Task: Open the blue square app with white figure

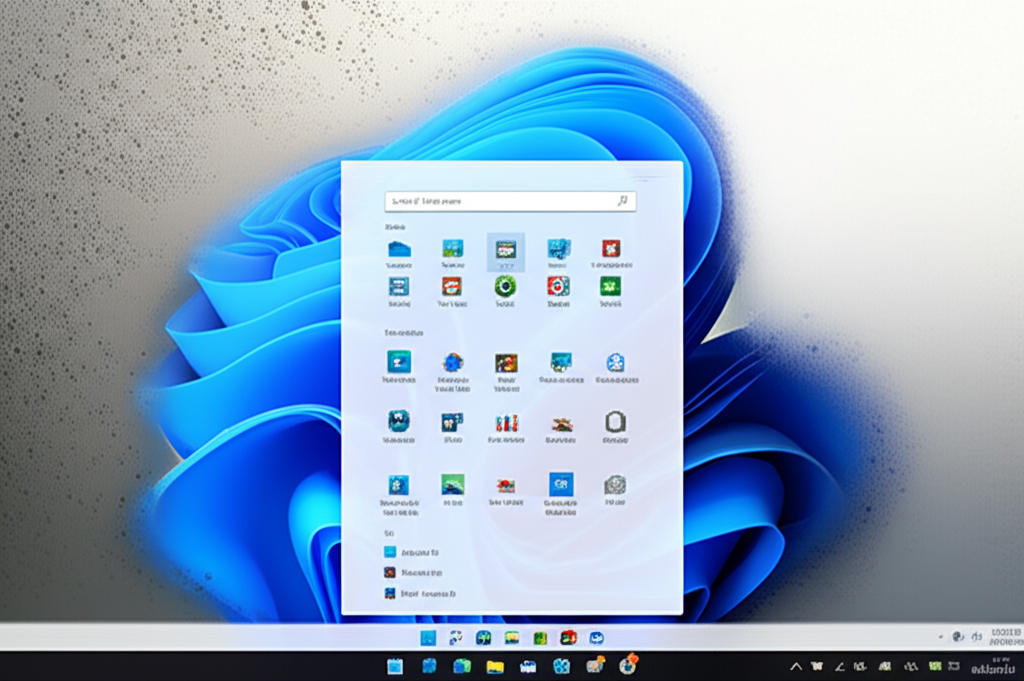Action: (398, 485)
